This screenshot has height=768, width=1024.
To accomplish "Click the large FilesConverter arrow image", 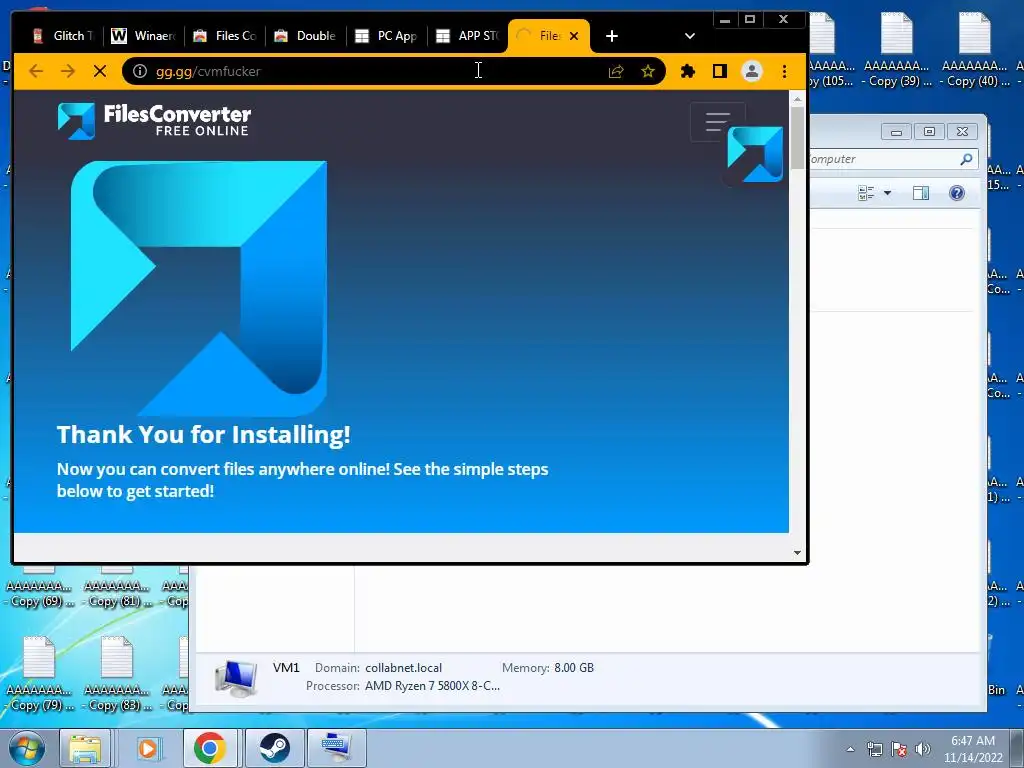I will (x=199, y=288).
